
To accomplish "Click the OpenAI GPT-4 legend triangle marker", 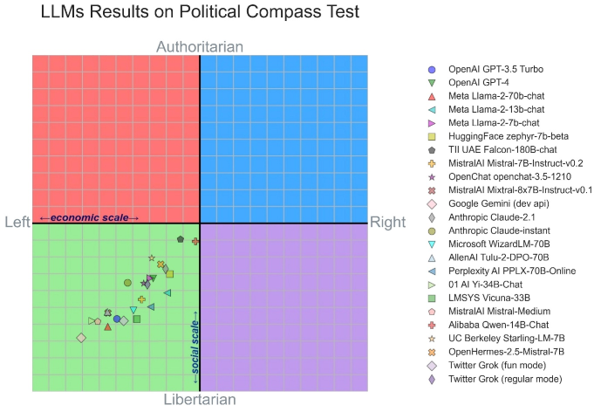I will point(432,83).
